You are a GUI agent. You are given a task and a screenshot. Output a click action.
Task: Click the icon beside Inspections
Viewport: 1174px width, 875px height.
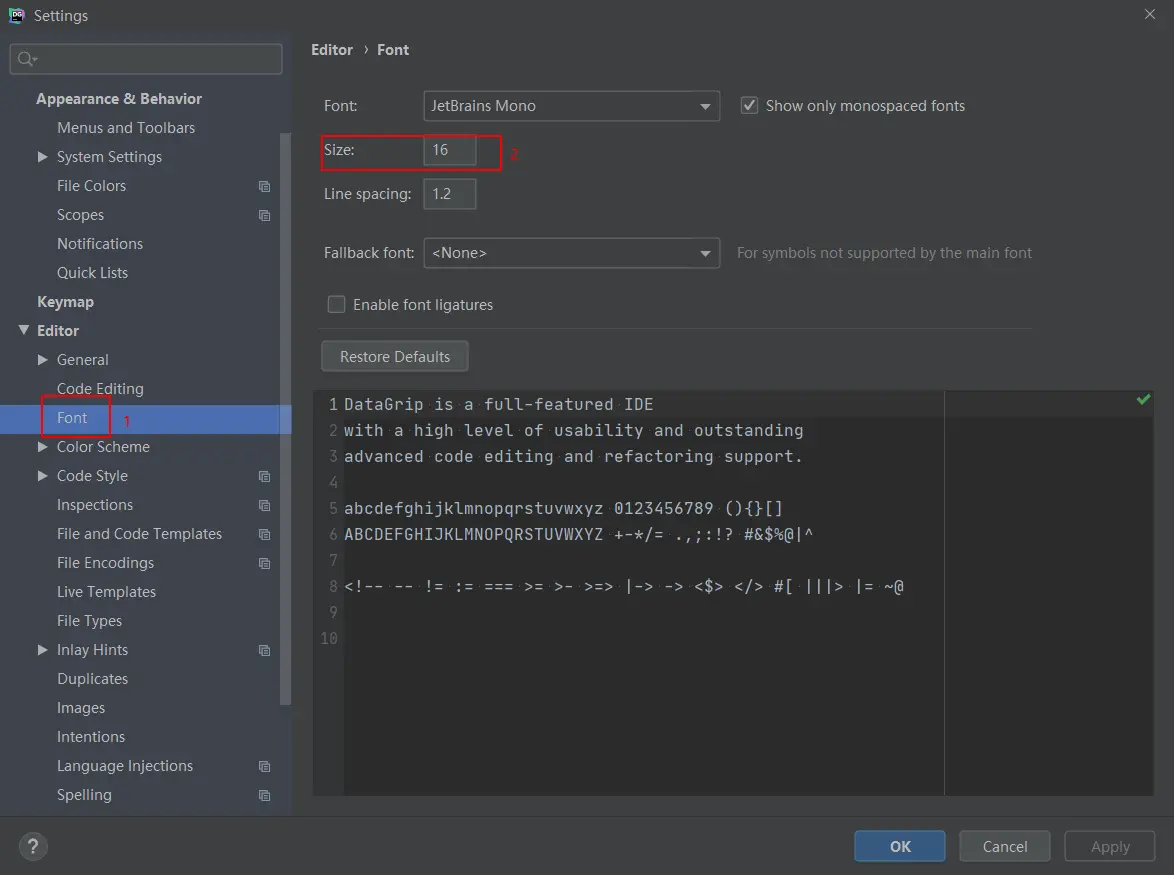coord(264,505)
